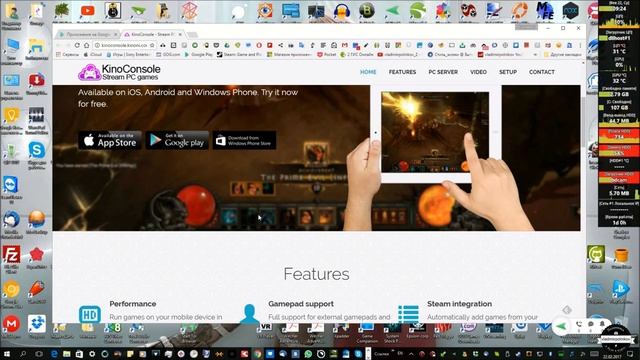Click the App Store download button
This screenshot has height=360, width=640.
[110, 140]
